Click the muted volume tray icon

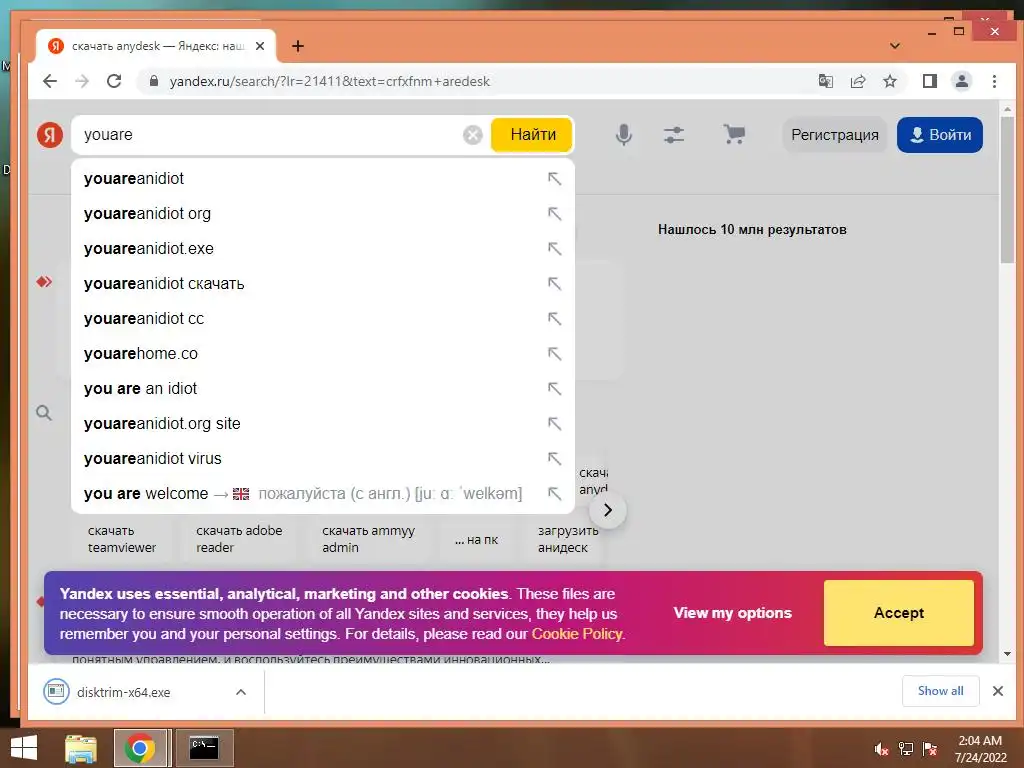[882, 749]
